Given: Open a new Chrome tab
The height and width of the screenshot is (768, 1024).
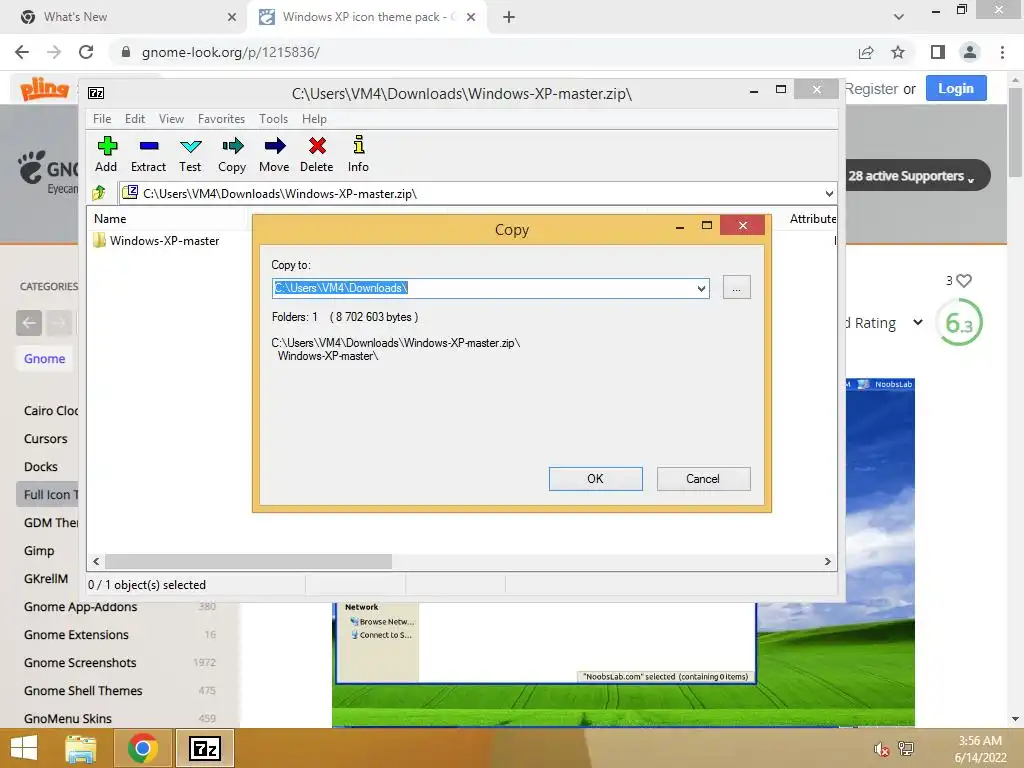Looking at the screenshot, I should coord(509,17).
